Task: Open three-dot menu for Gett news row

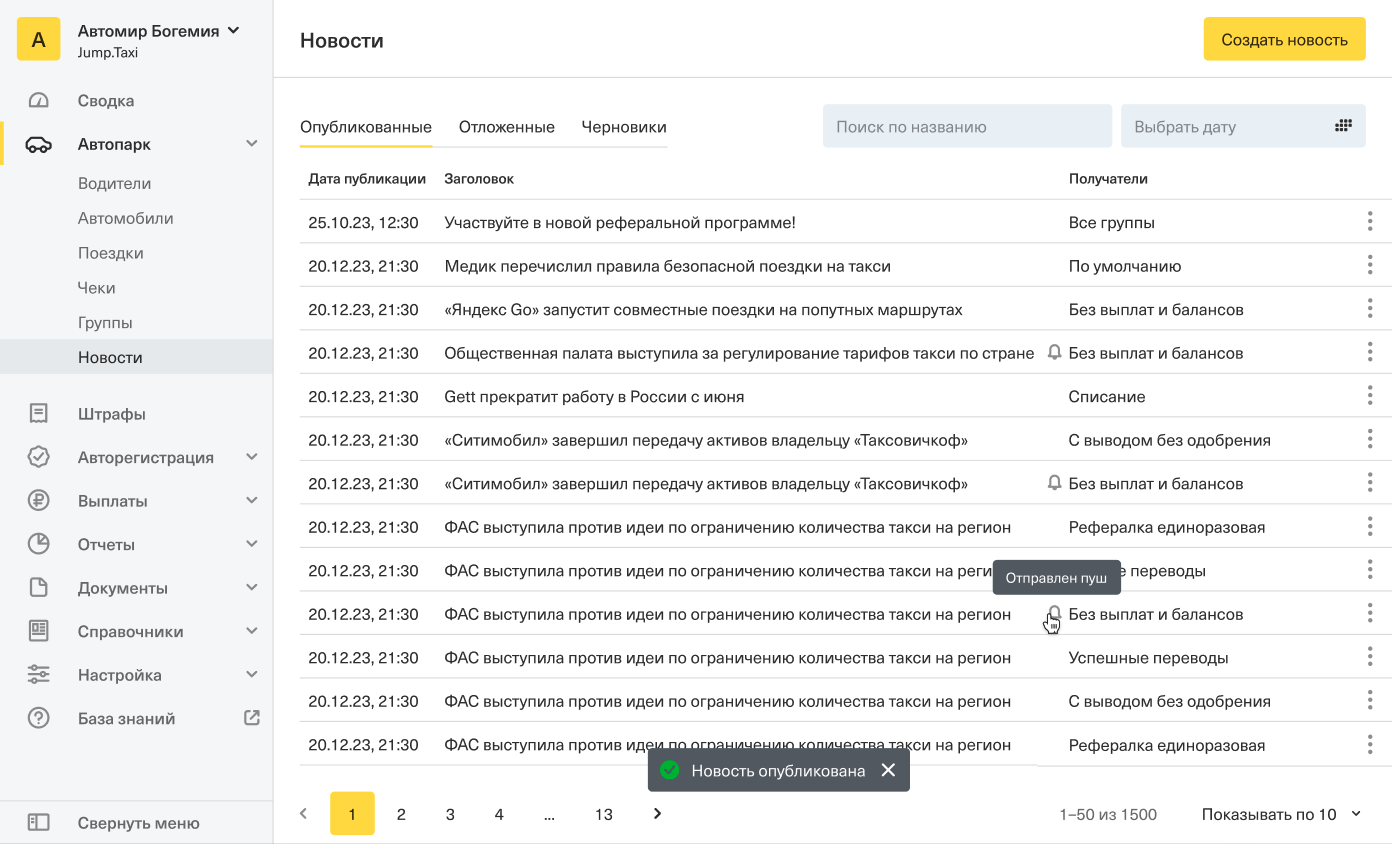Action: [x=1369, y=396]
